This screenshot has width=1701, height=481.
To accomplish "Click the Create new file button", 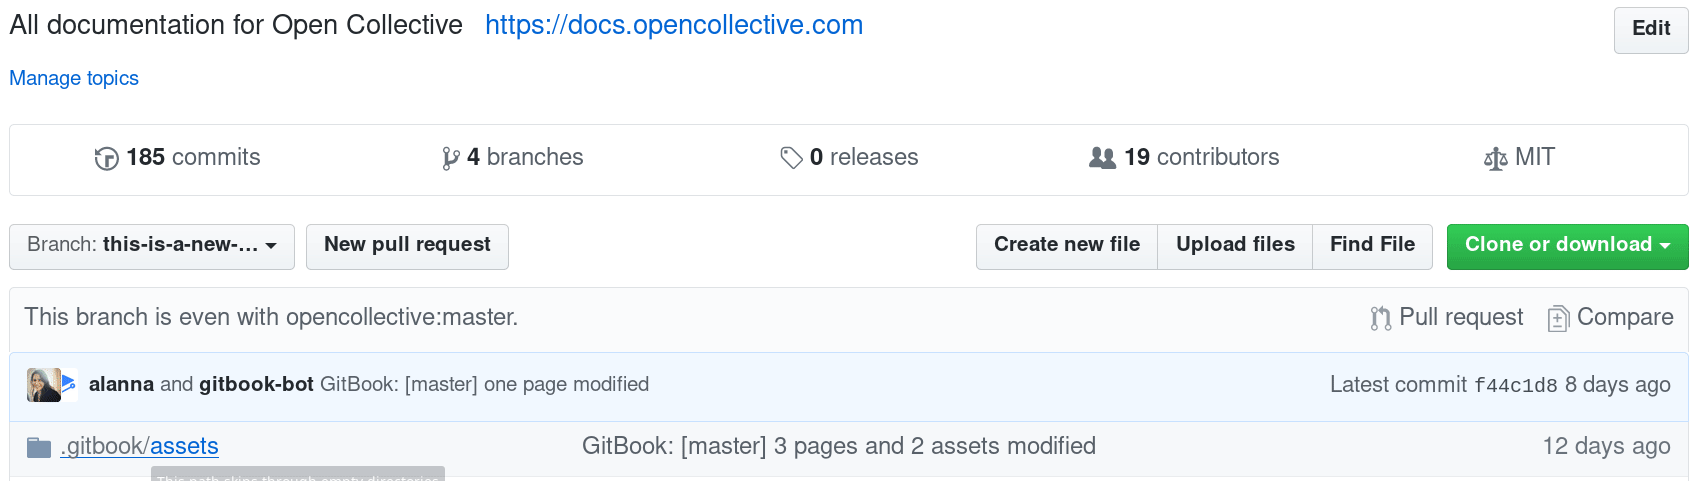I will tap(1067, 247).
